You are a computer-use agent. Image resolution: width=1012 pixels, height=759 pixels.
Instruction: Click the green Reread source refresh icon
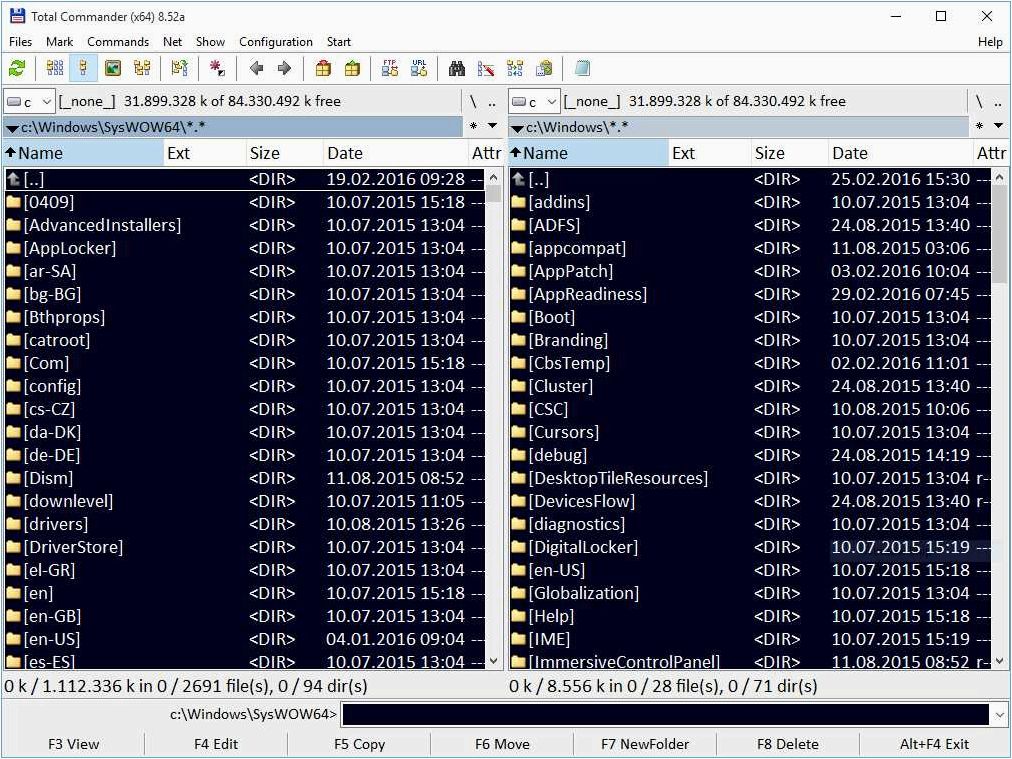(17, 68)
